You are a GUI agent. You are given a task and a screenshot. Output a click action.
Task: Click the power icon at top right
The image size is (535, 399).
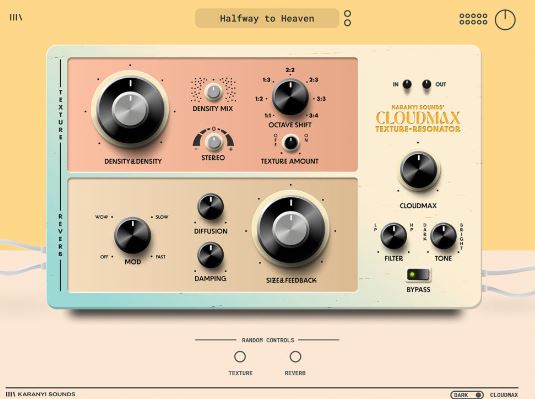click(505, 20)
